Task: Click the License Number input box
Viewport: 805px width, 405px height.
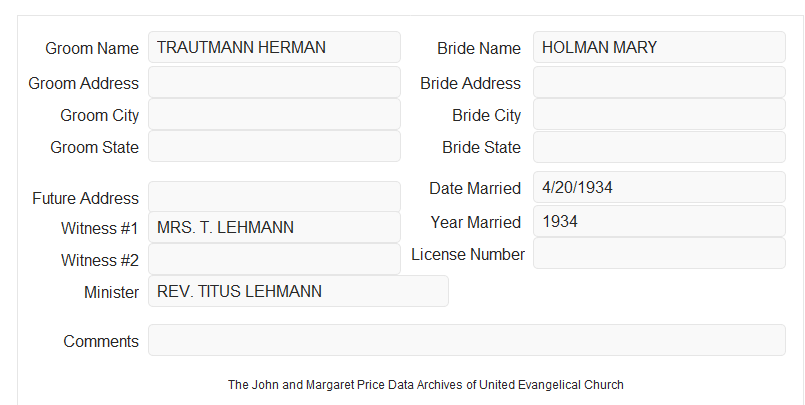Action: tap(659, 253)
